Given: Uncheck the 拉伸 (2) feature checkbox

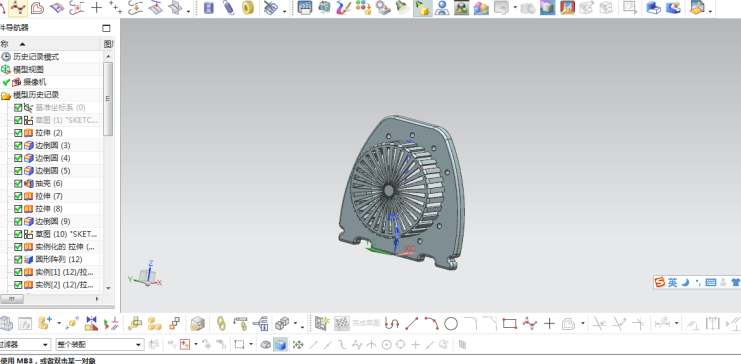Looking at the screenshot, I should tap(18, 133).
